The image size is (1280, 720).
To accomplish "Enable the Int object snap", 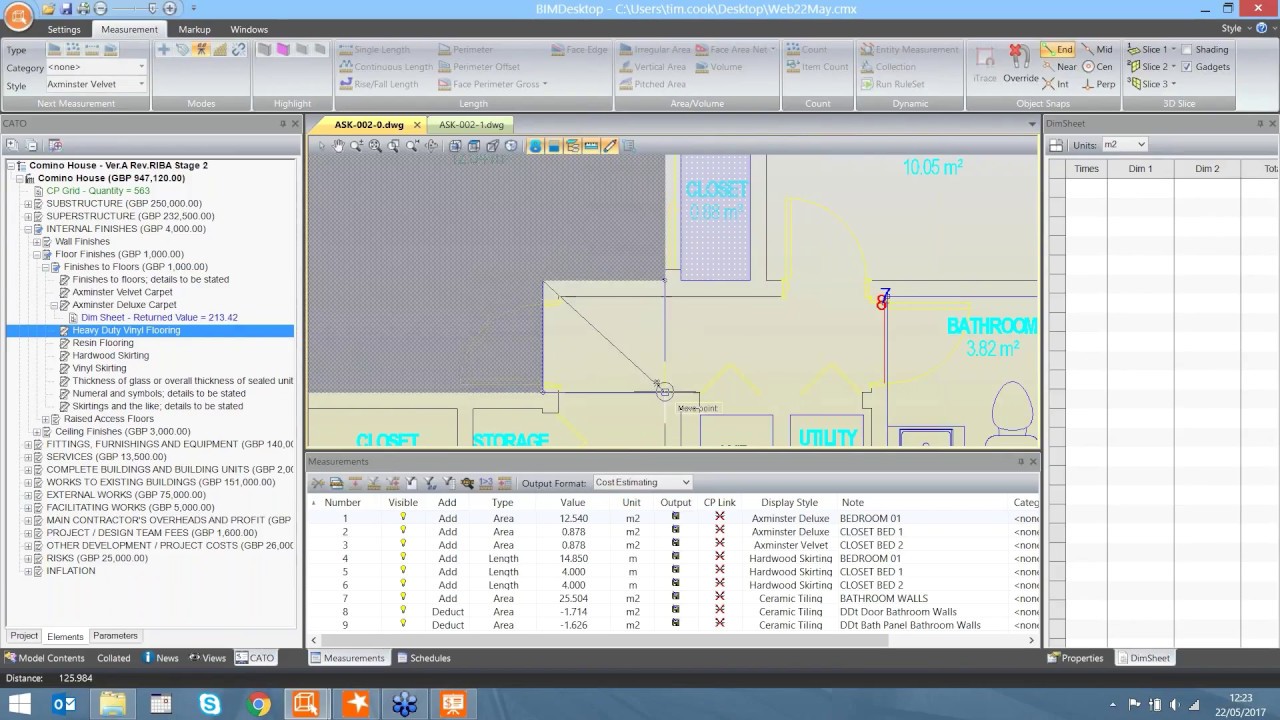I will tap(1055, 84).
